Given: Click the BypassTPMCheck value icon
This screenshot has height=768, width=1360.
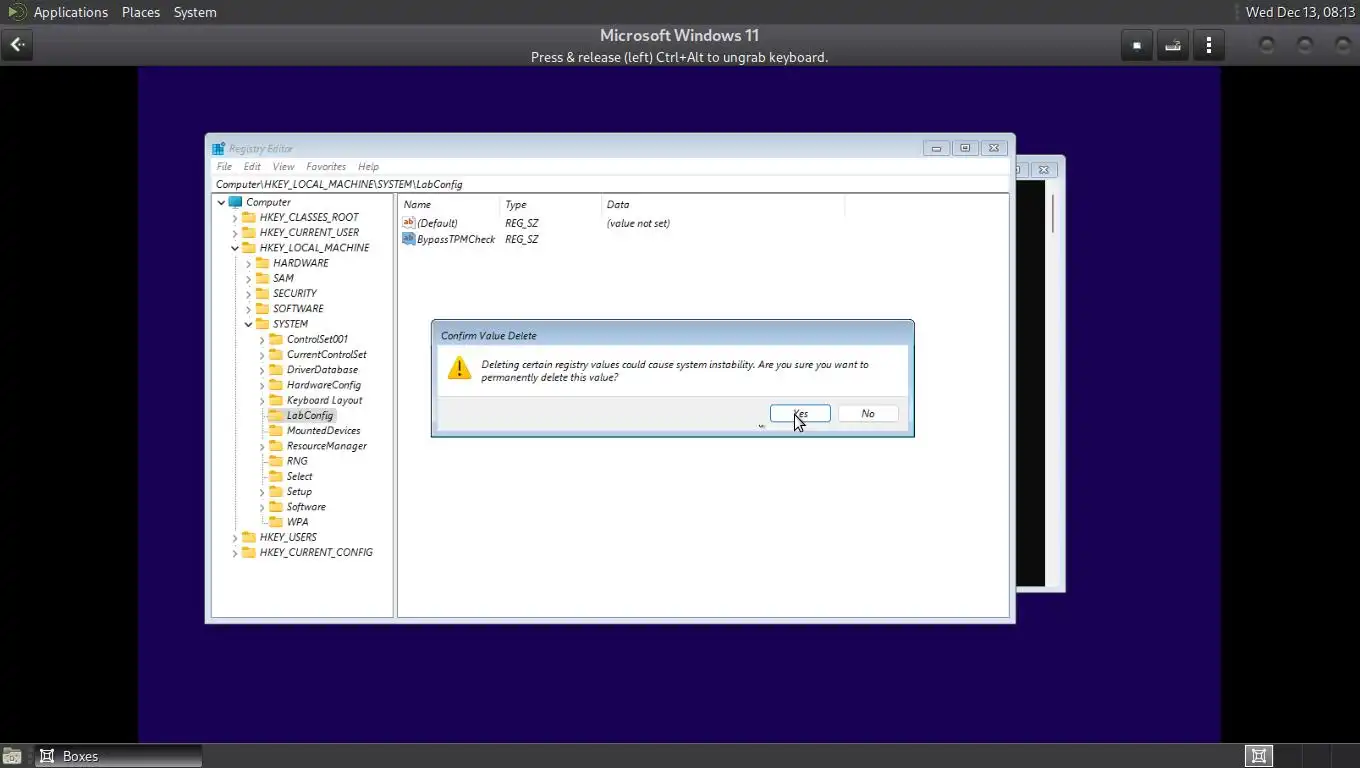Looking at the screenshot, I should [x=408, y=239].
